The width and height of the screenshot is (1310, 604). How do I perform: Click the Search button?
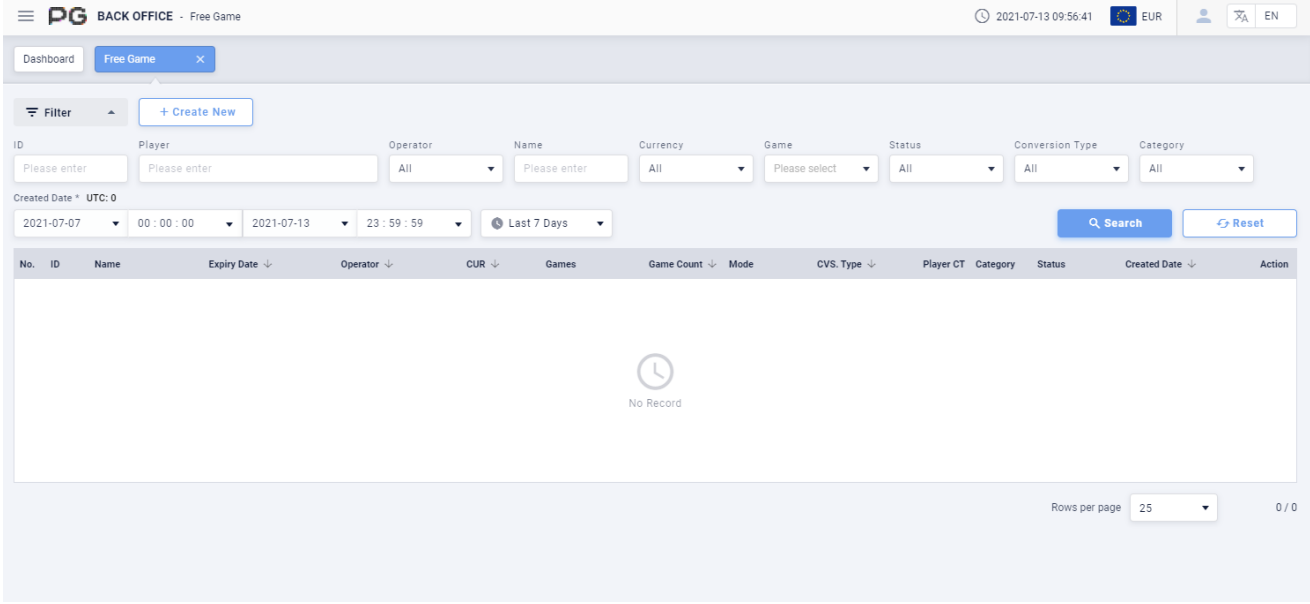click(x=1114, y=224)
